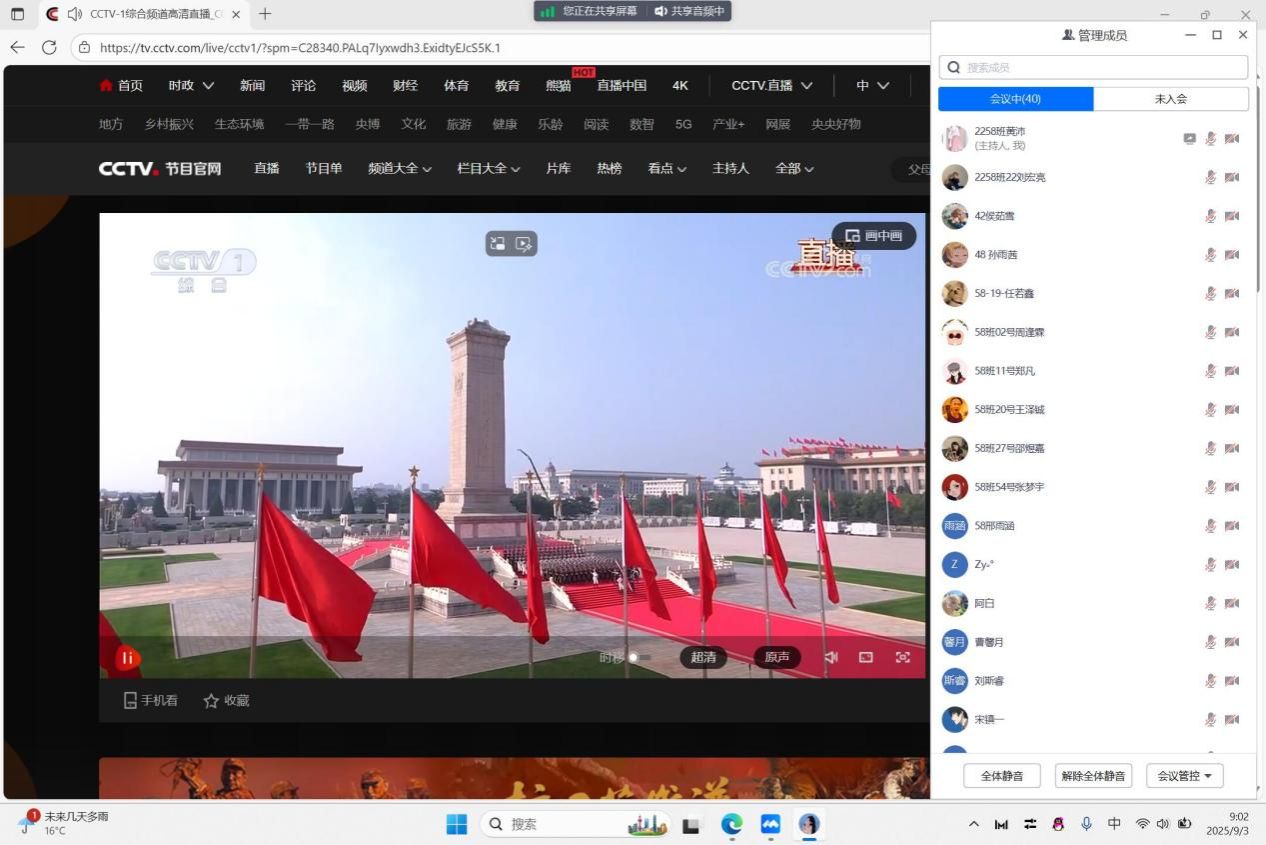Toggle microphone for host 2258班黄沛
Viewport: 1266px width, 845px height.
(1210, 139)
